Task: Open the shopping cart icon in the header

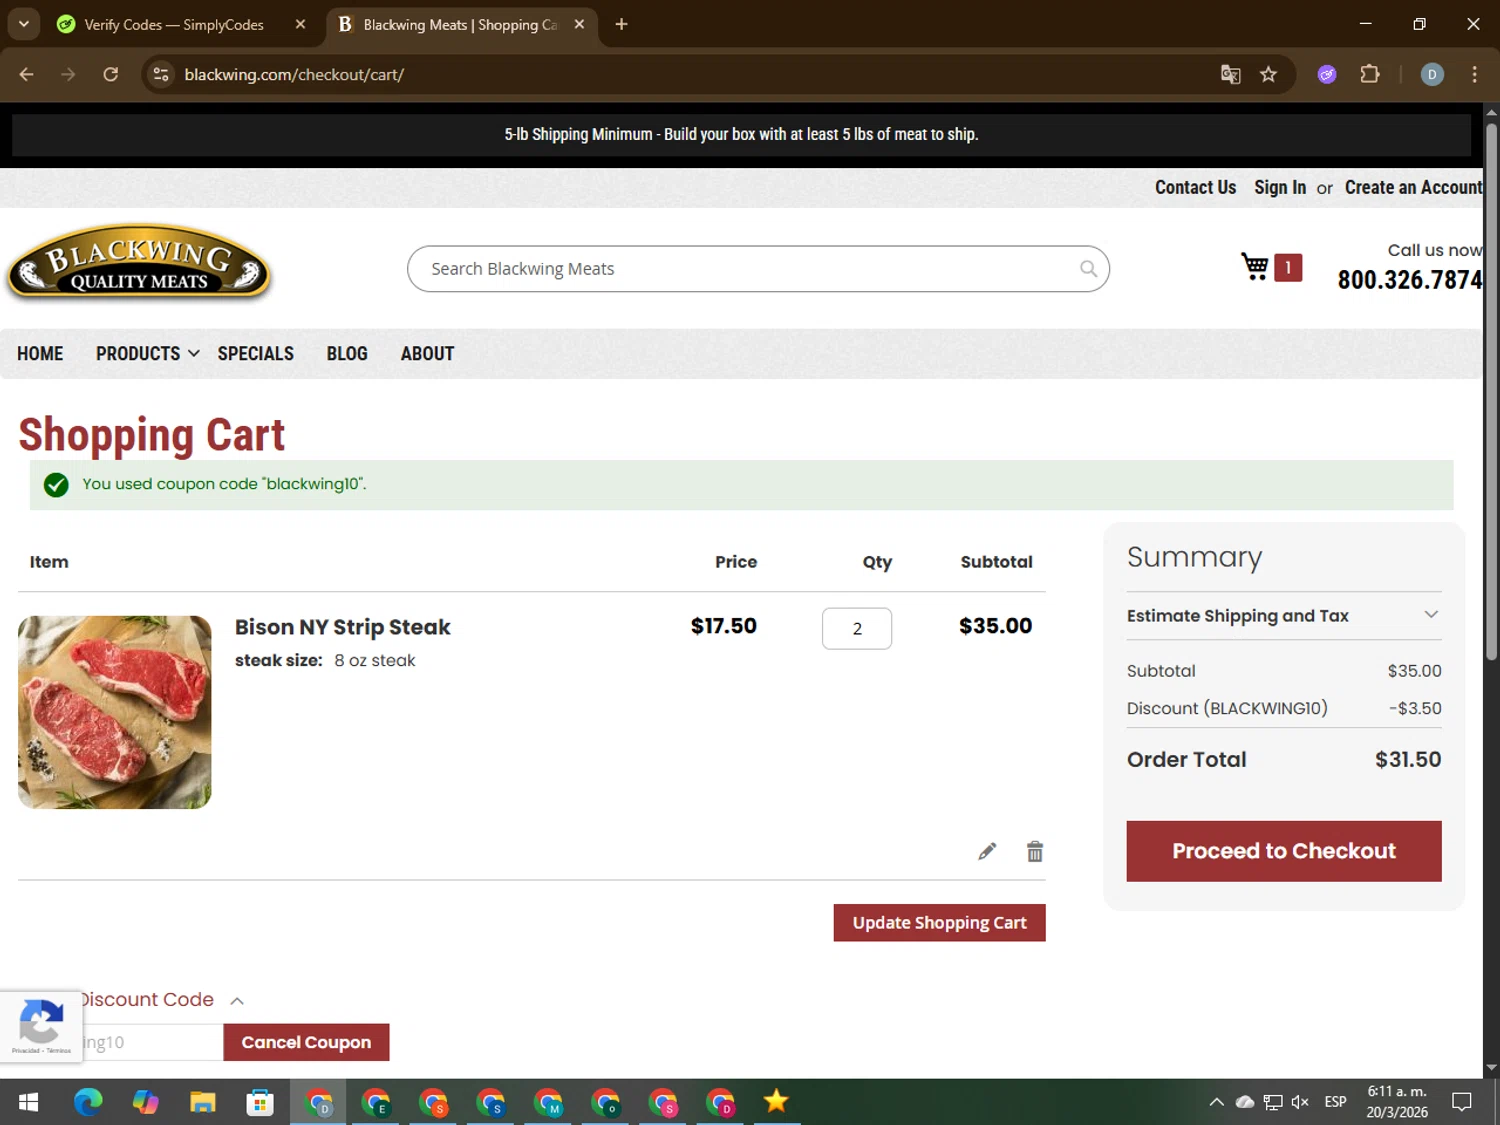Action: [x=1255, y=267]
